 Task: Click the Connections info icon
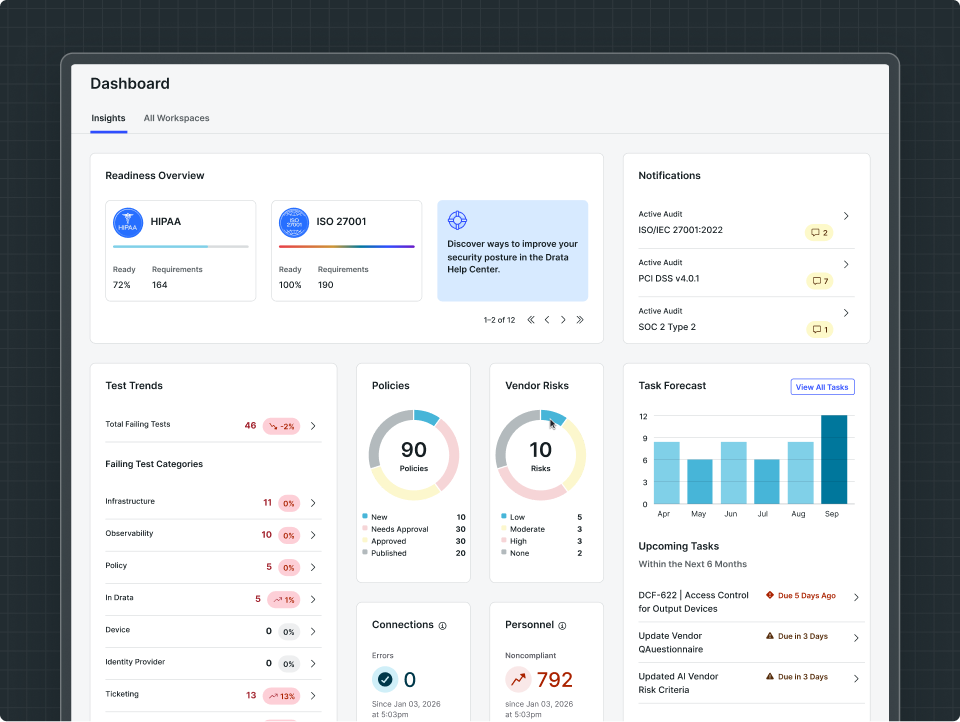(443, 626)
